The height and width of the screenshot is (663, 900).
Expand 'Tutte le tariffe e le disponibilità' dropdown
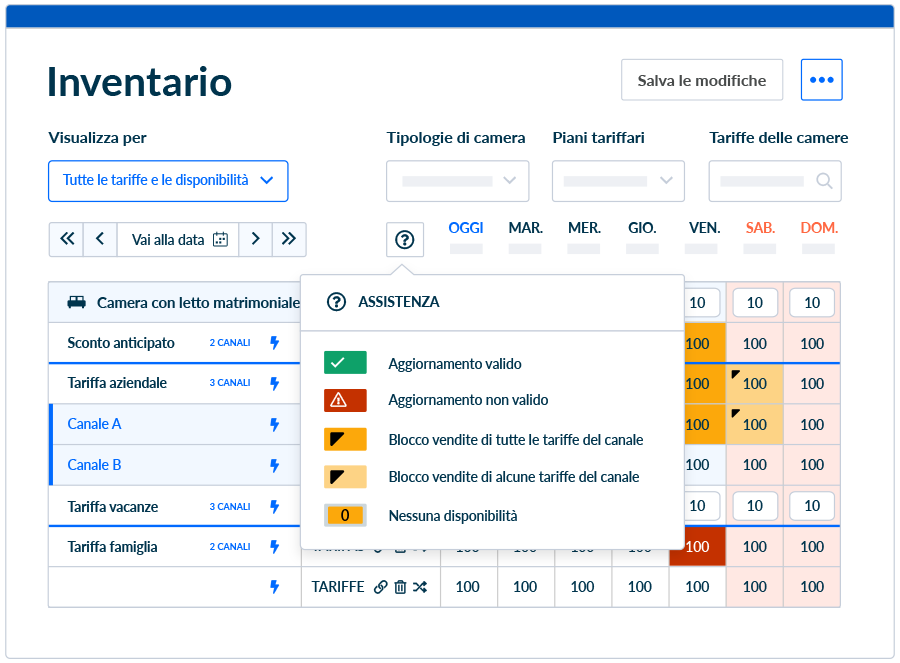(x=168, y=181)
